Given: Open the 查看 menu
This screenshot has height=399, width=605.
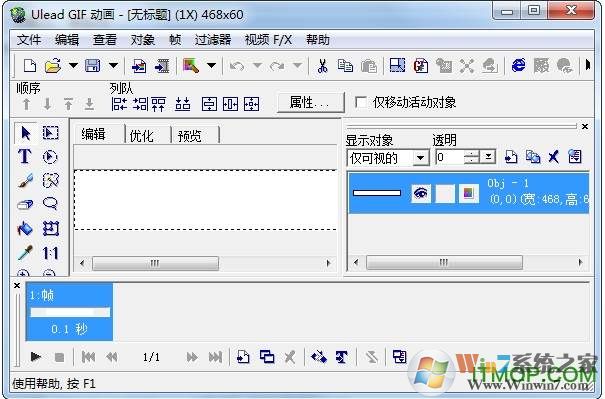Looking at the screenshot, I should point(105,40).
